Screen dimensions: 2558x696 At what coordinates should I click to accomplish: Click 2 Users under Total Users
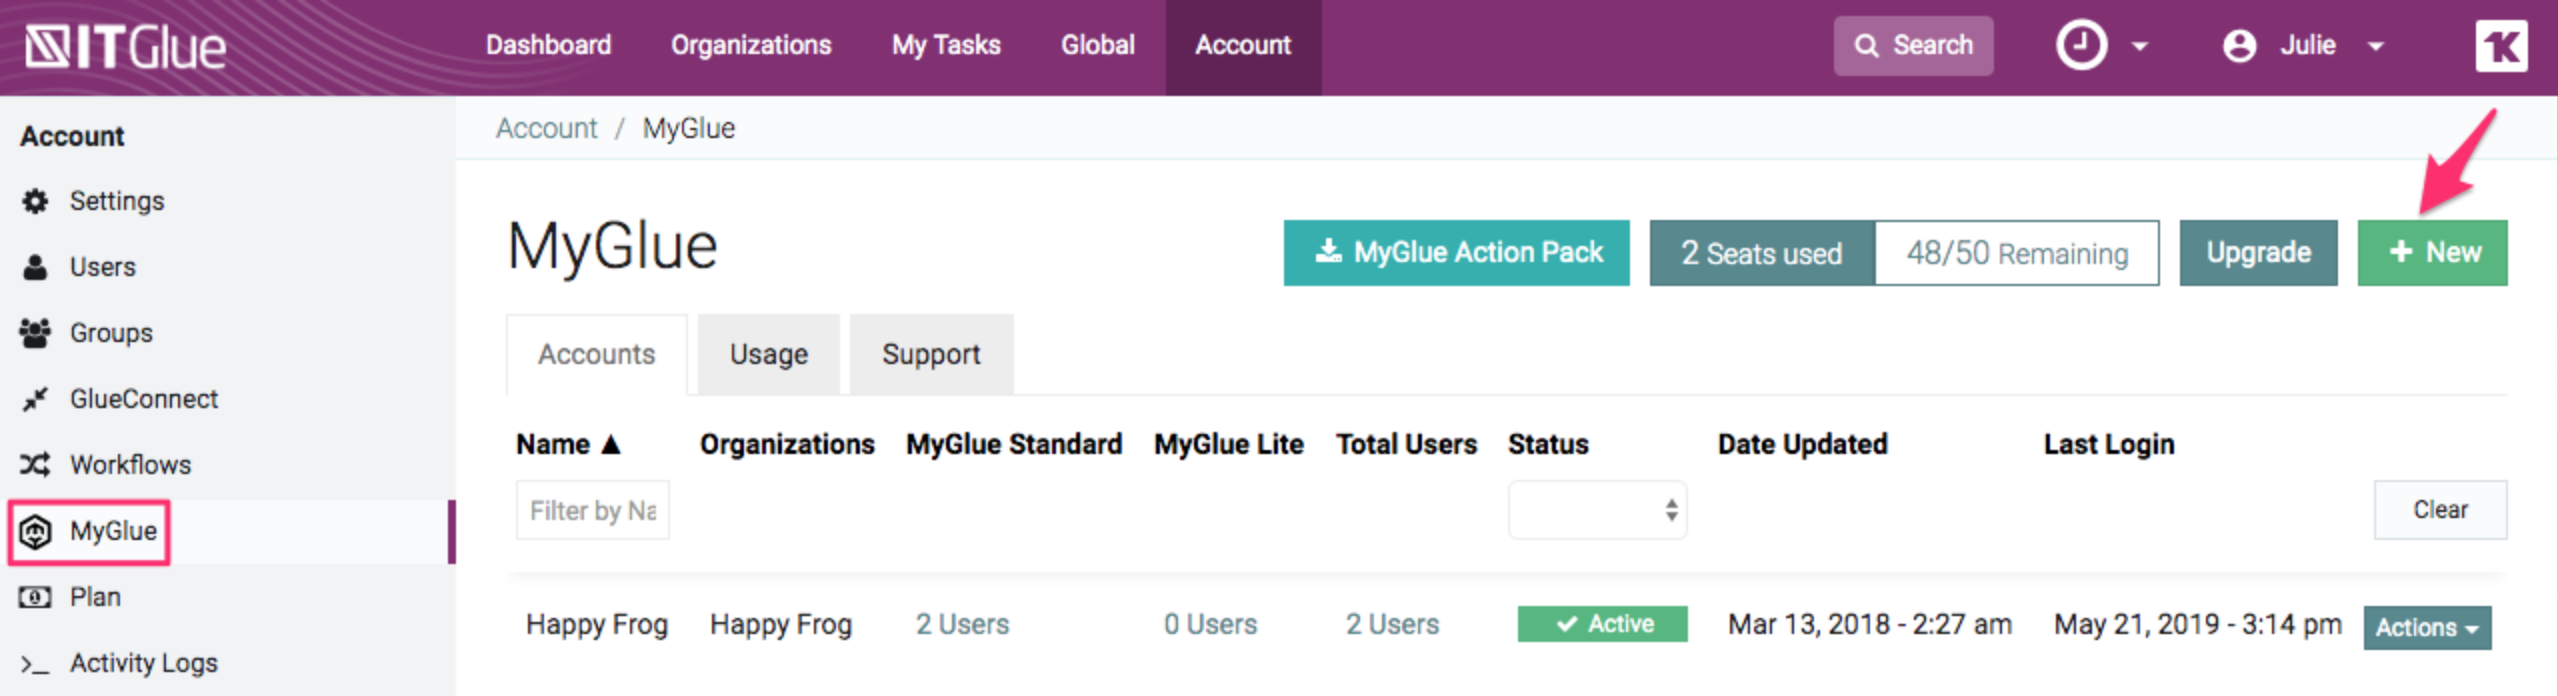[1392, 625]
